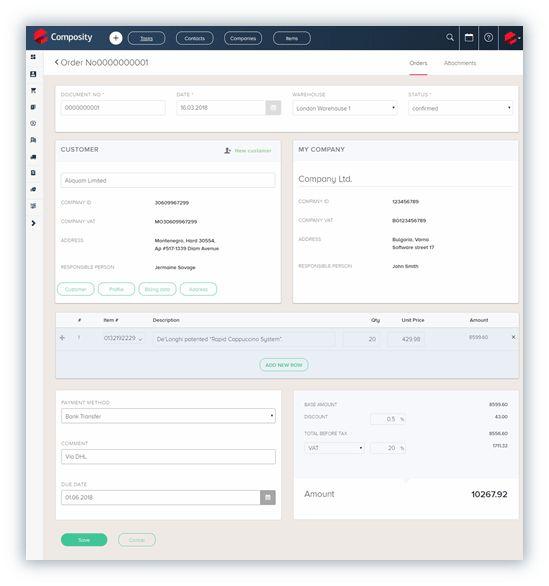Open the Status dropdown showing confirmed
The width and height of the screenshot is (549, 586).
460,108
